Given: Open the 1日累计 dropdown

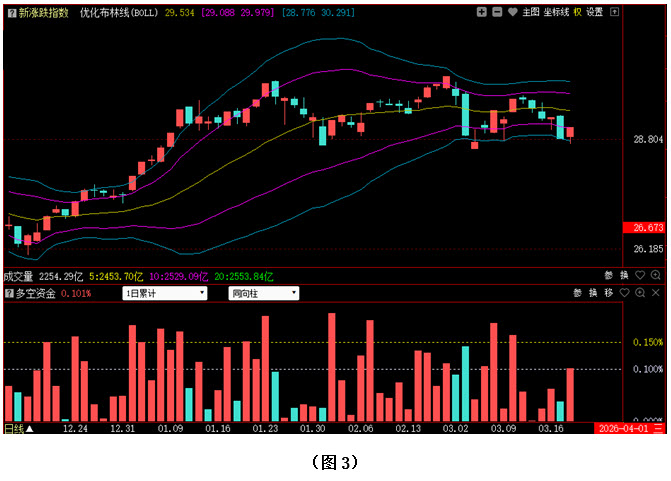Looking at the screenshot, I should coord(165,294).
